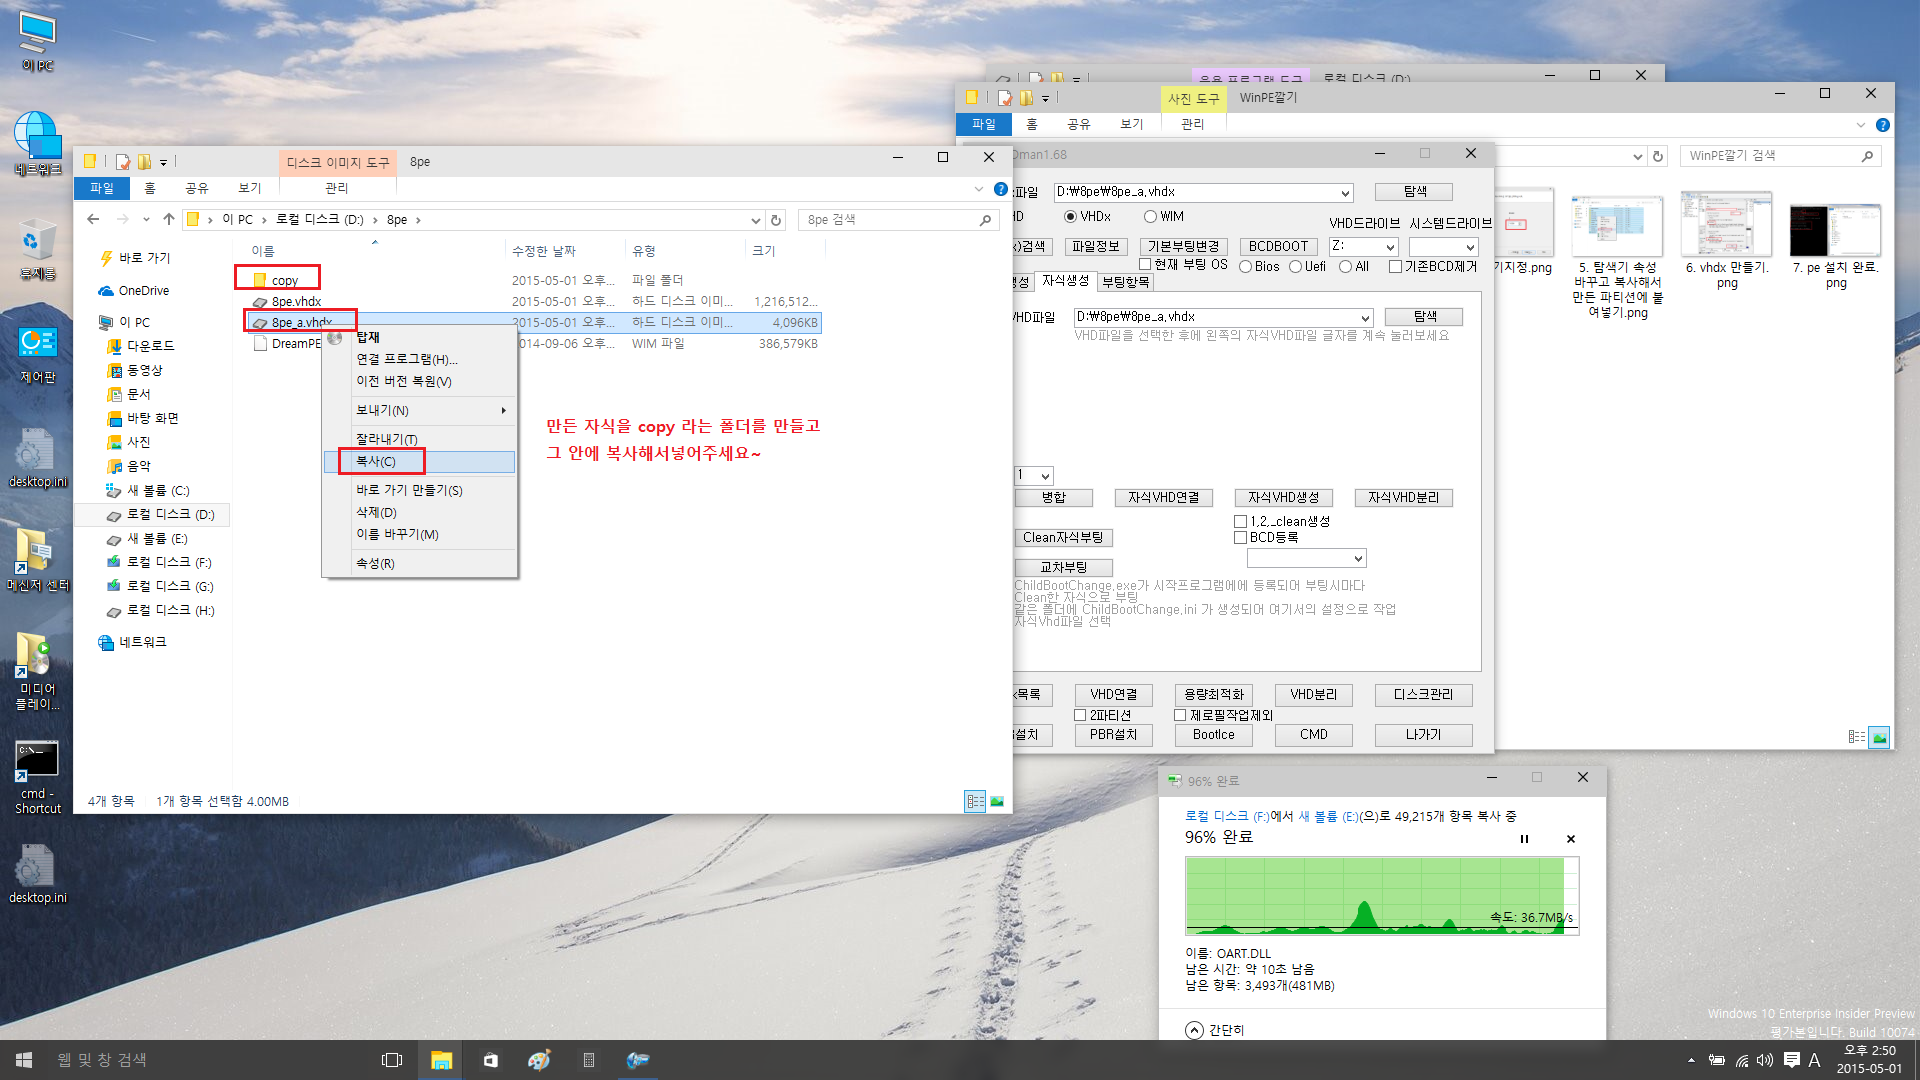Open the 이 PC desktop icon
The height and width of the screenshot is (1080, 1920).
pos(38,42)
